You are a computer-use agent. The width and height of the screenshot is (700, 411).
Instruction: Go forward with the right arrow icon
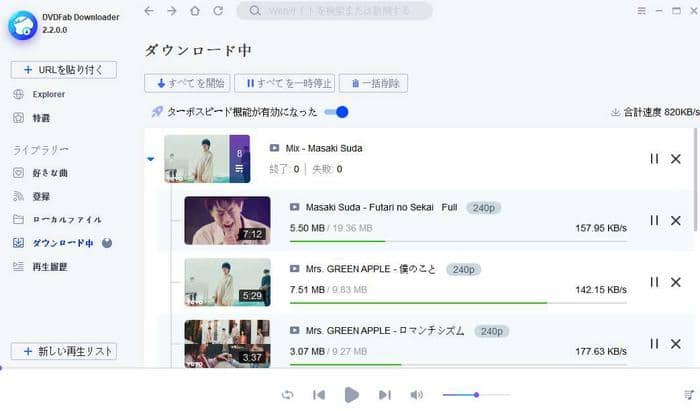[172, 11]
